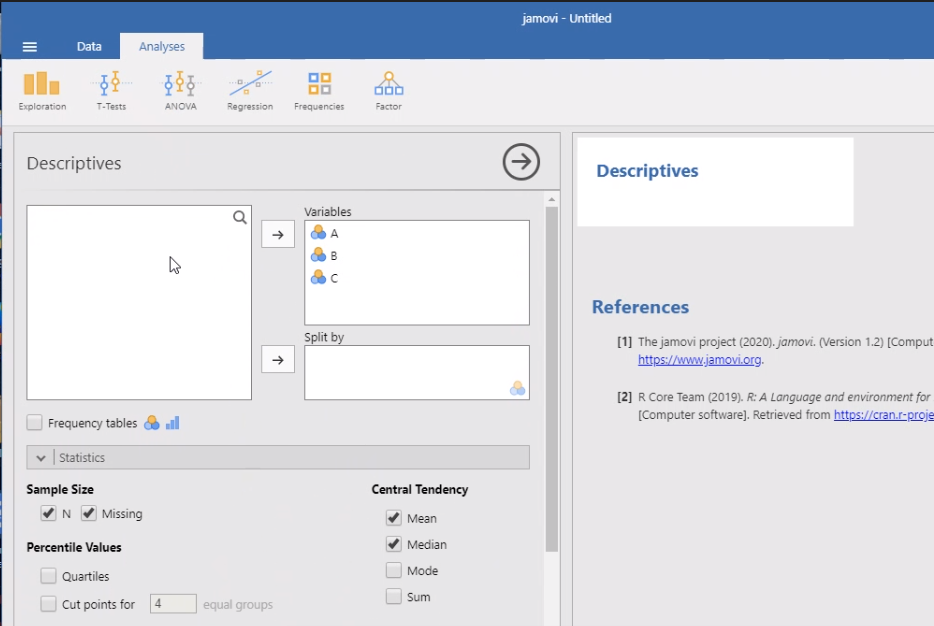This screenshot has width=934, height=626.
Task: Click the scrollbar up arrow in options
Action: [552, 200]
